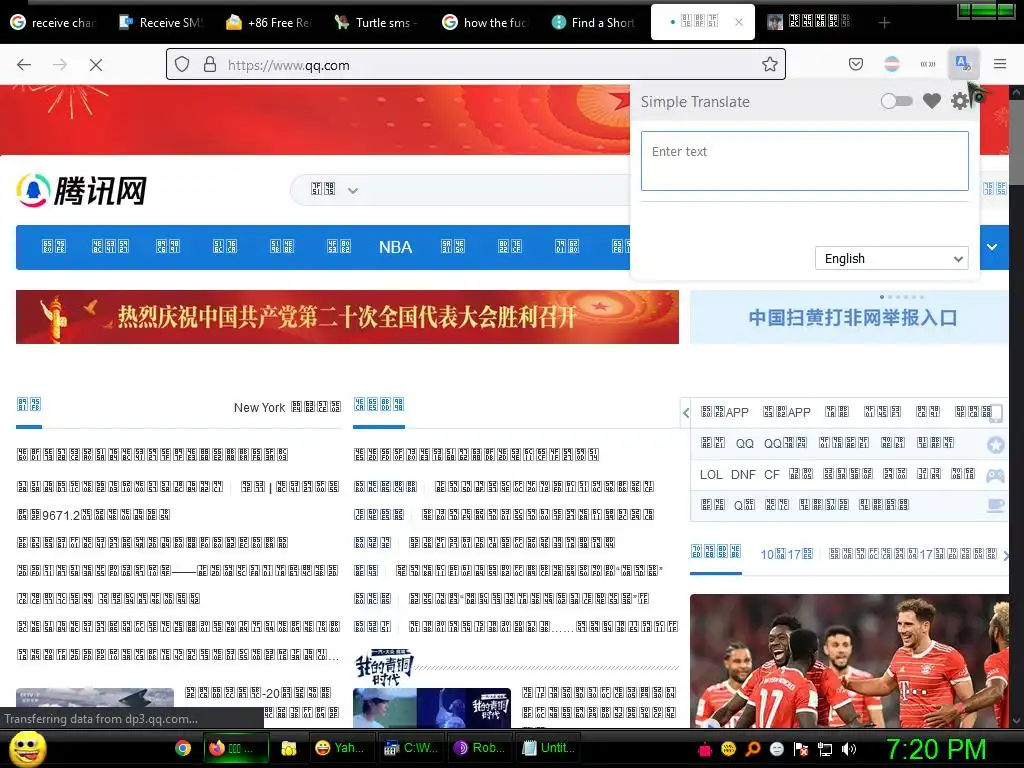Save page to Pocket
The image size is (1024, 768).
click(856, 64)
